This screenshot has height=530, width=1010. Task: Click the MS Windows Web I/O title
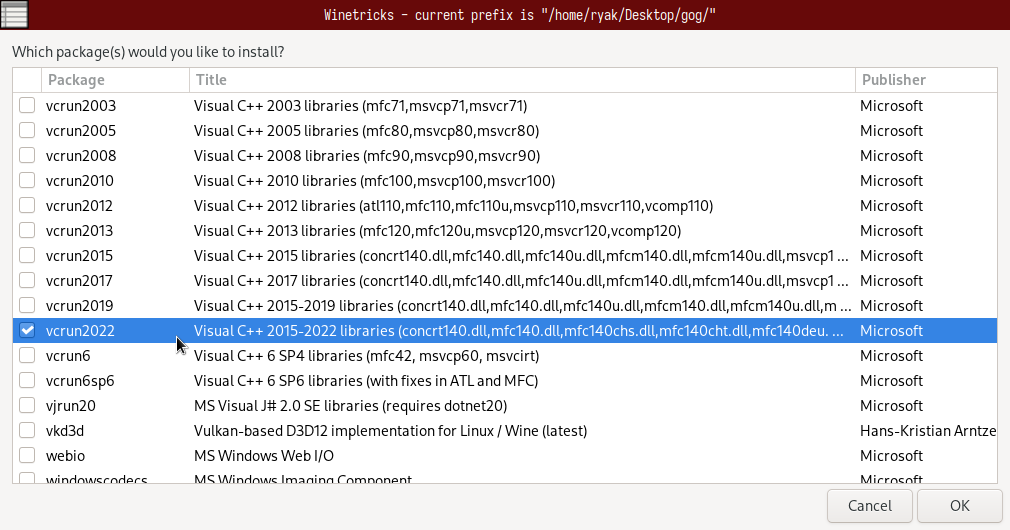[264, 456]
